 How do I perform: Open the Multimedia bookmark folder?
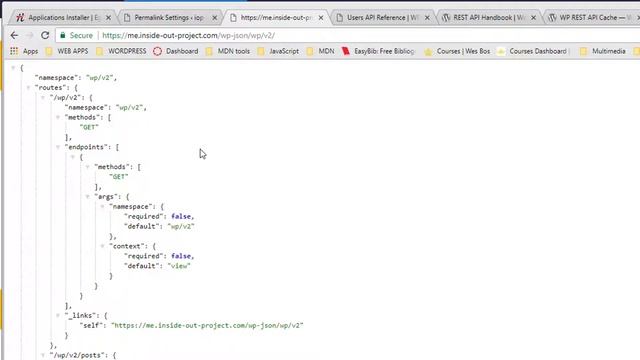coord(603,51)
